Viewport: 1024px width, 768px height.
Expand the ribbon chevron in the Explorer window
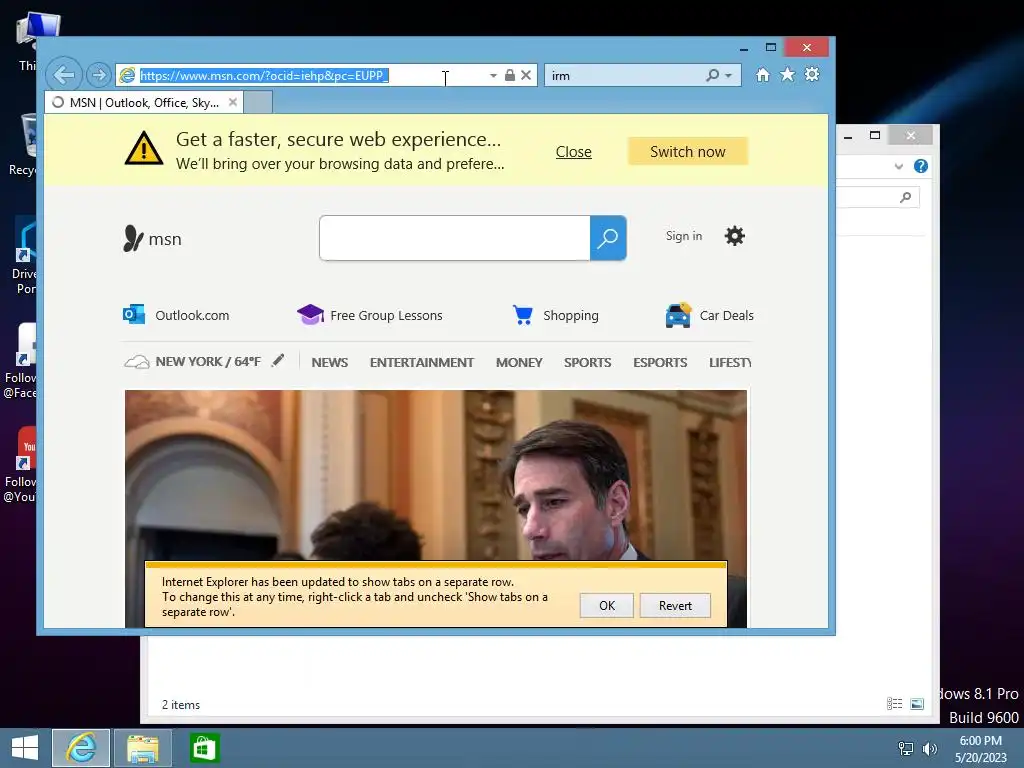[x=899, y=166]
